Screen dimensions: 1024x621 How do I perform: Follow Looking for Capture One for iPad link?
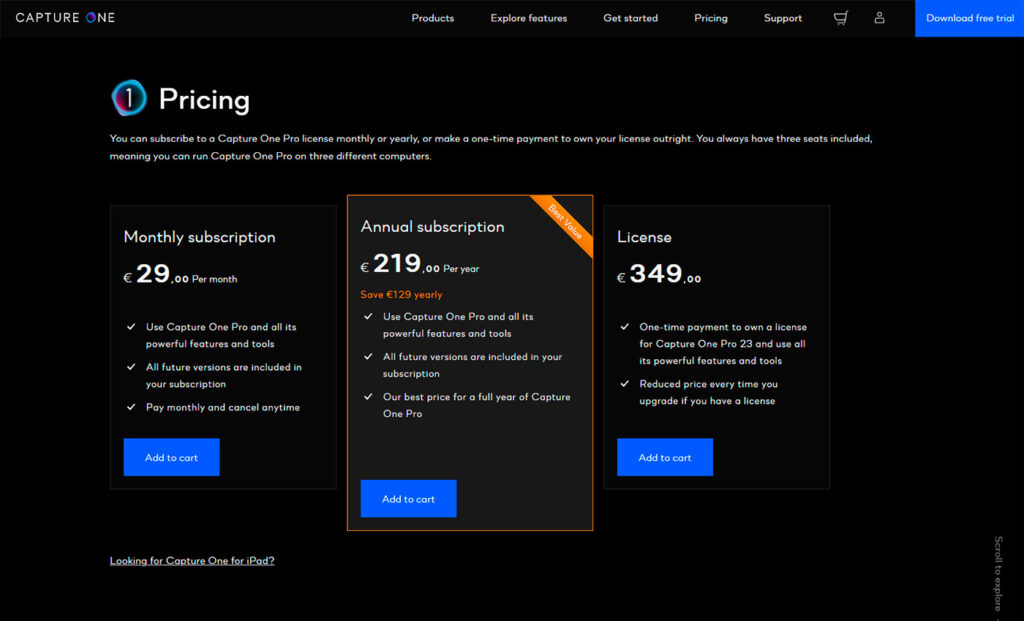(x=192, y=560)
